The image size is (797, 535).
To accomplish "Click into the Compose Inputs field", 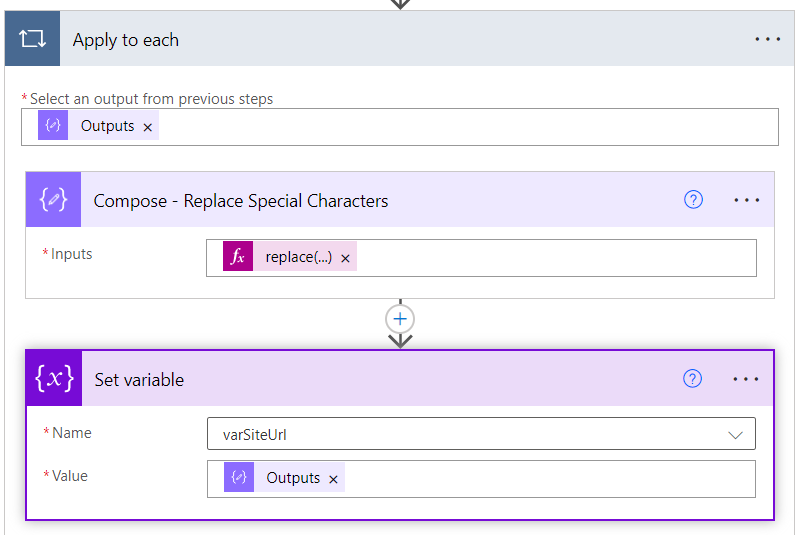I will coord(481,258).
